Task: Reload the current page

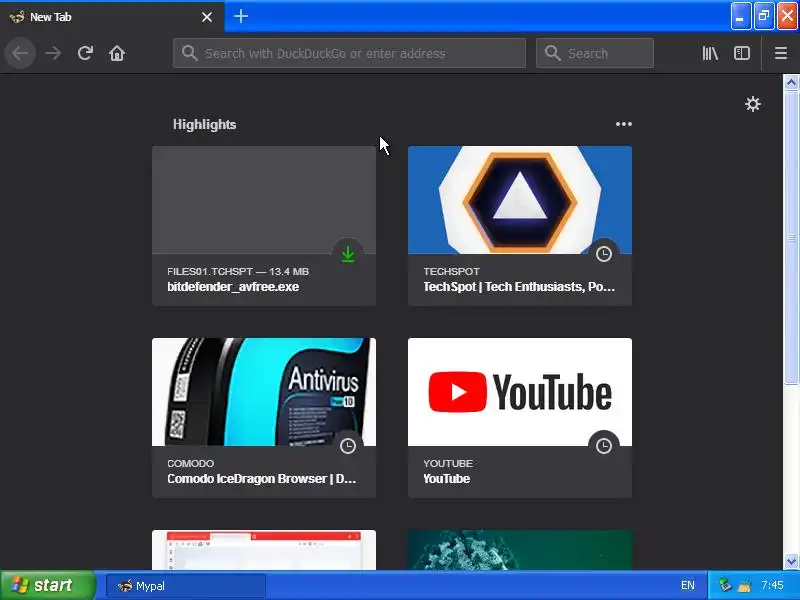Action: pyautogui.click(x=85, y=53)
